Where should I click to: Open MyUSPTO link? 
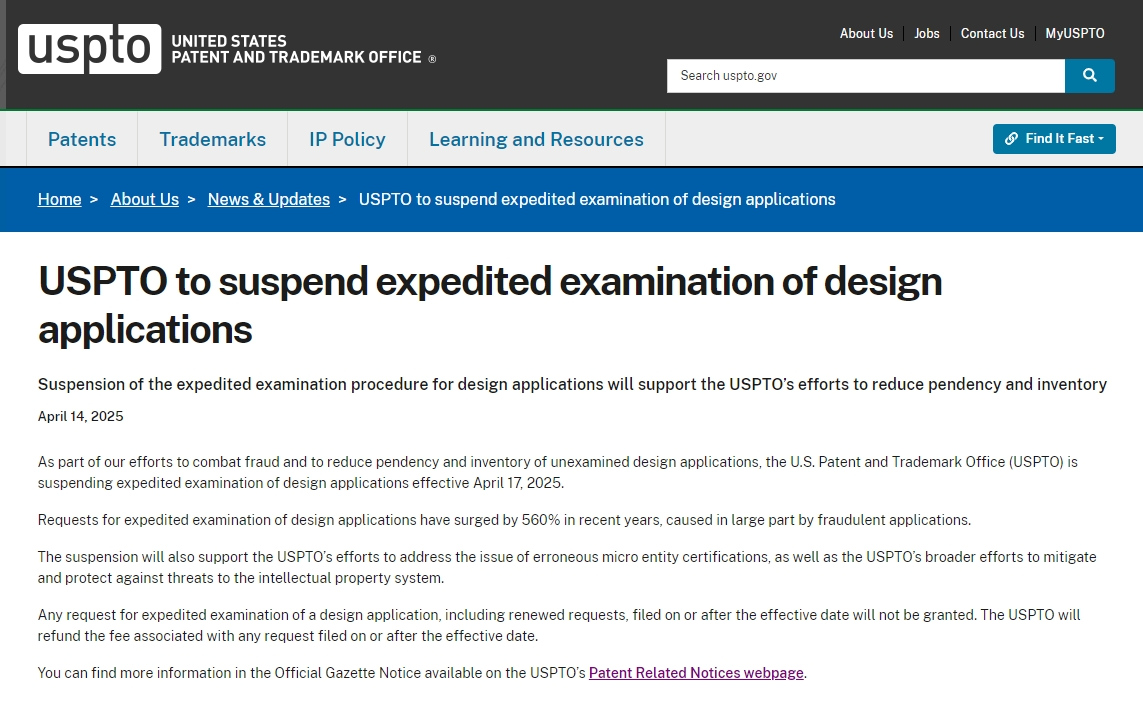[1074, 34]
